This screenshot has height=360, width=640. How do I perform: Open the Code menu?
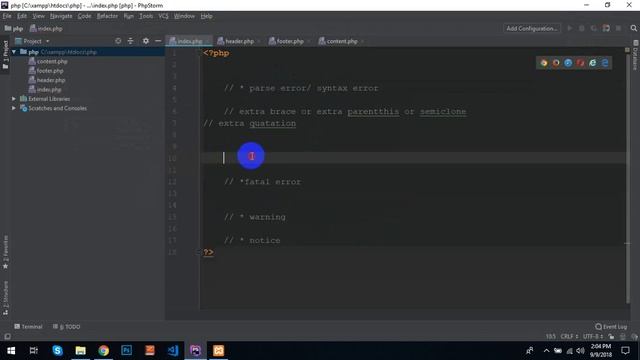pyautogui.click(x=84, y=16)
